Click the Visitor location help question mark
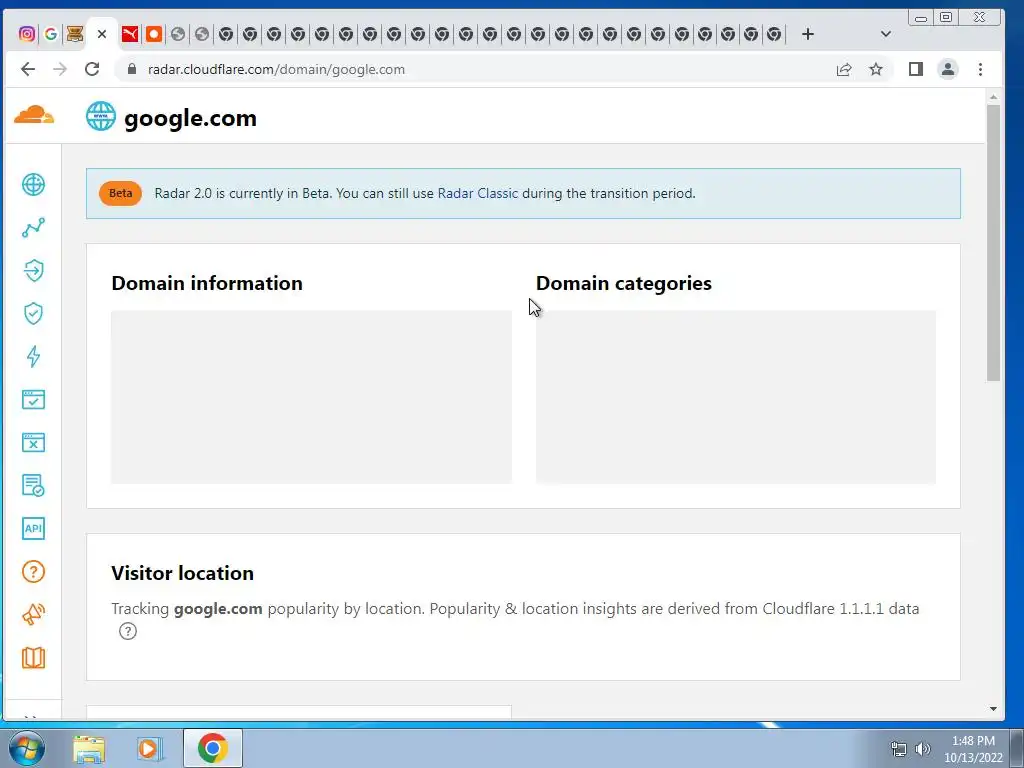Image resolution: width=1024 pixels, height=768 pixels. [x=128, y=632]
